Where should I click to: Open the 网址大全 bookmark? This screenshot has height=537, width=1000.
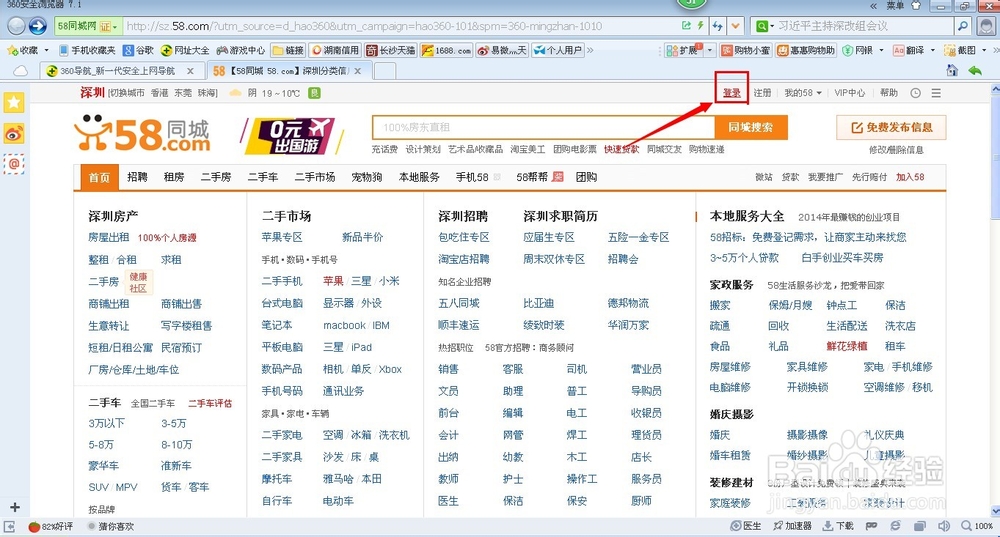click(x=185, y=50)
